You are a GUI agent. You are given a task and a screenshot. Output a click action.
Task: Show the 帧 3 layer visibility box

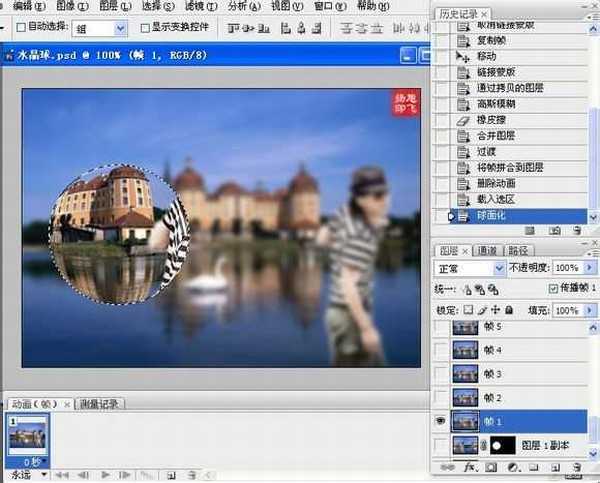pyautogui.click(x=441, y=374)
